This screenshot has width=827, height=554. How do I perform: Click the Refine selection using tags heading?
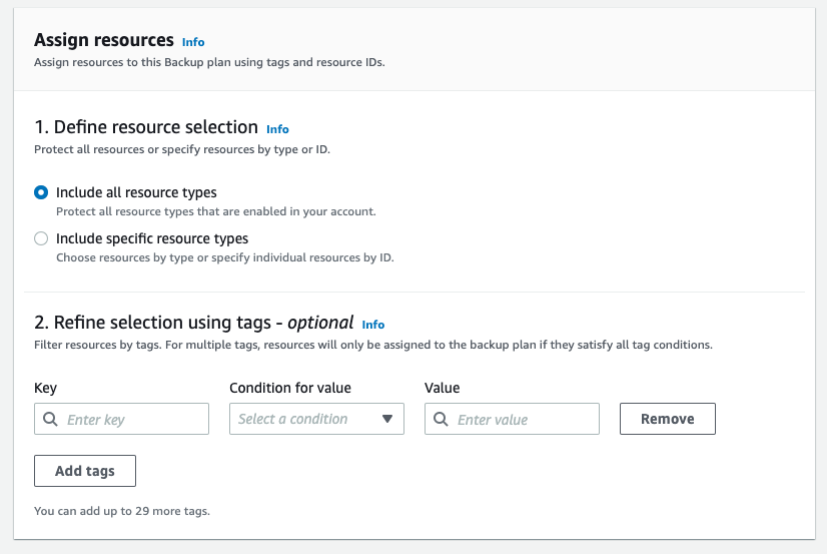tap(194, 322)
